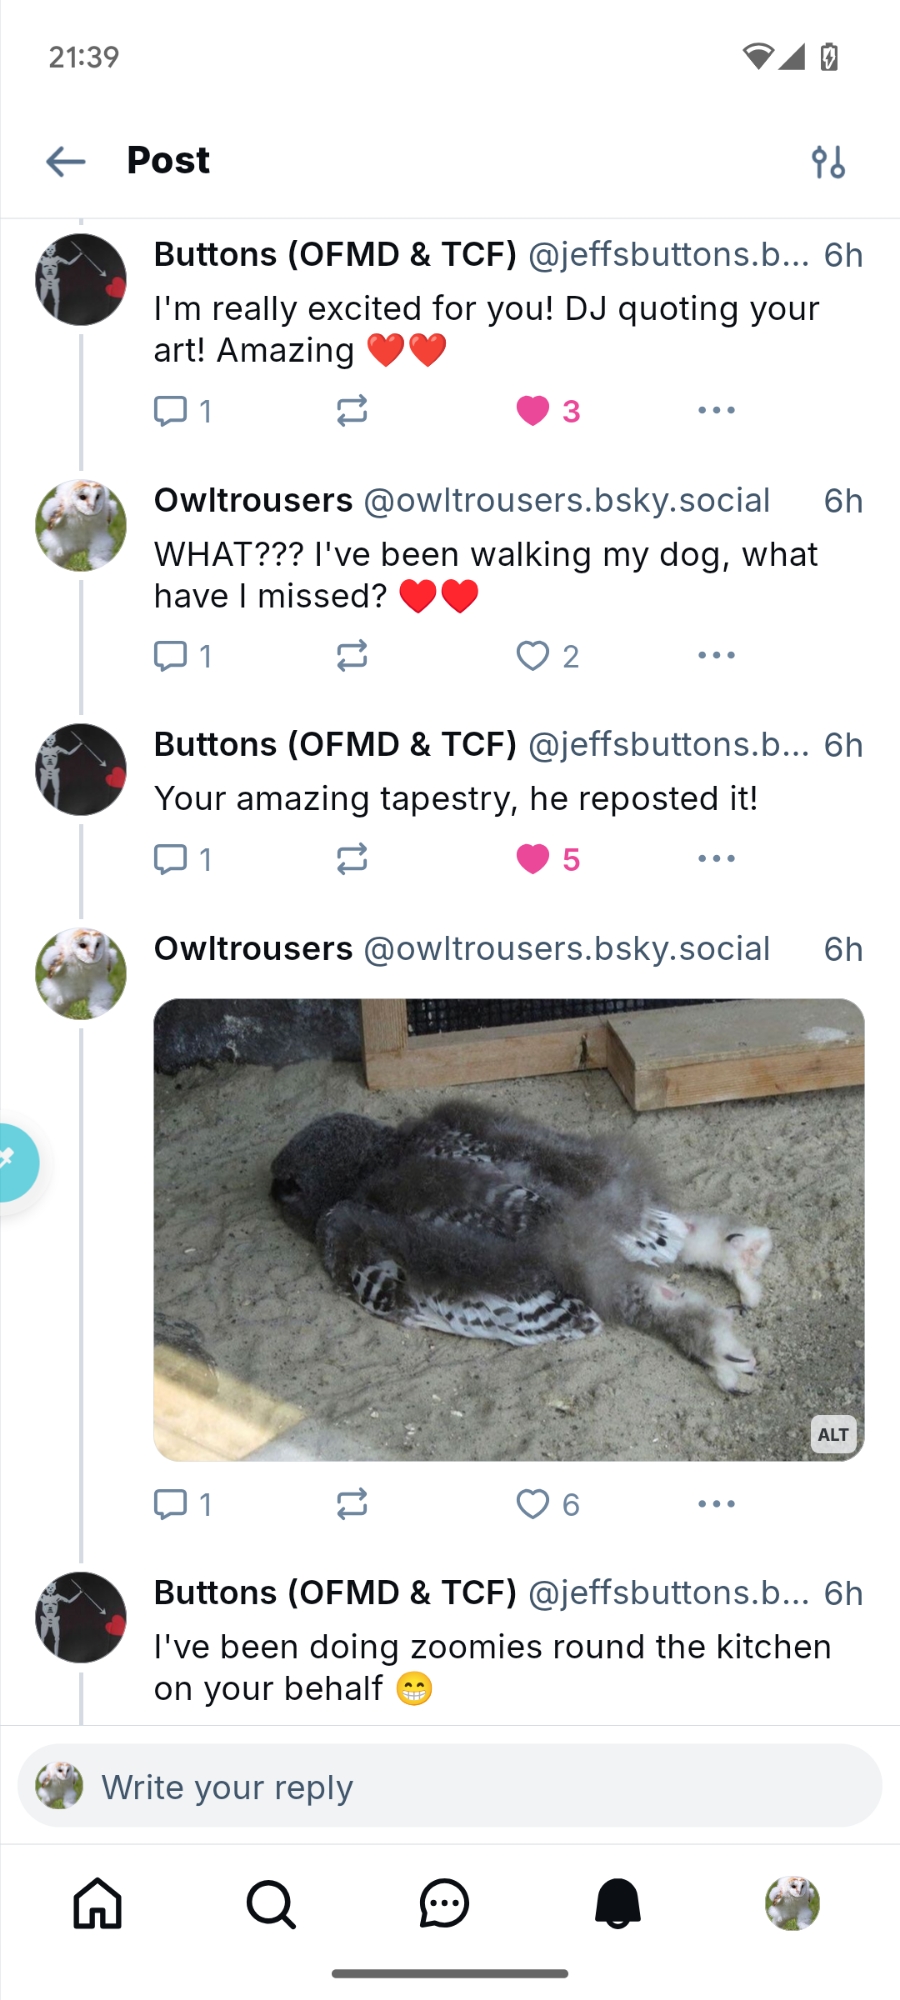Open more options on owl photo post

716,1504
